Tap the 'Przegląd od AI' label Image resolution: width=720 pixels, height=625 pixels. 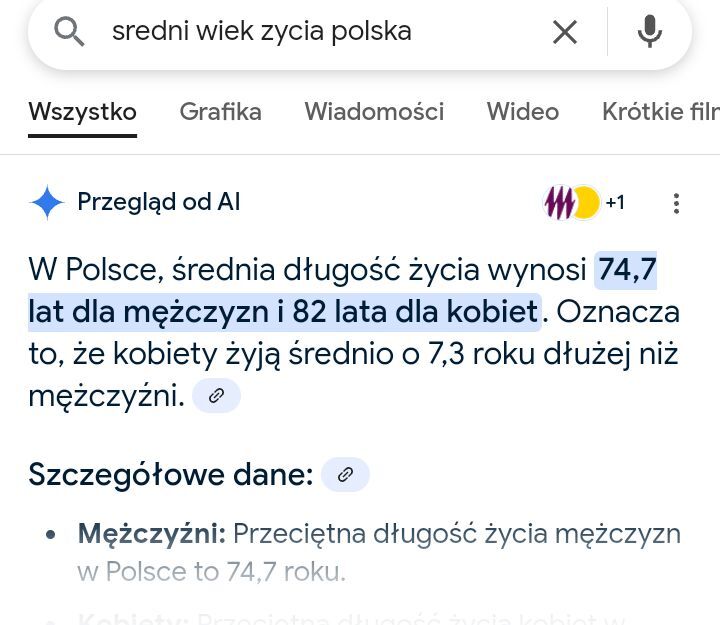159,203
